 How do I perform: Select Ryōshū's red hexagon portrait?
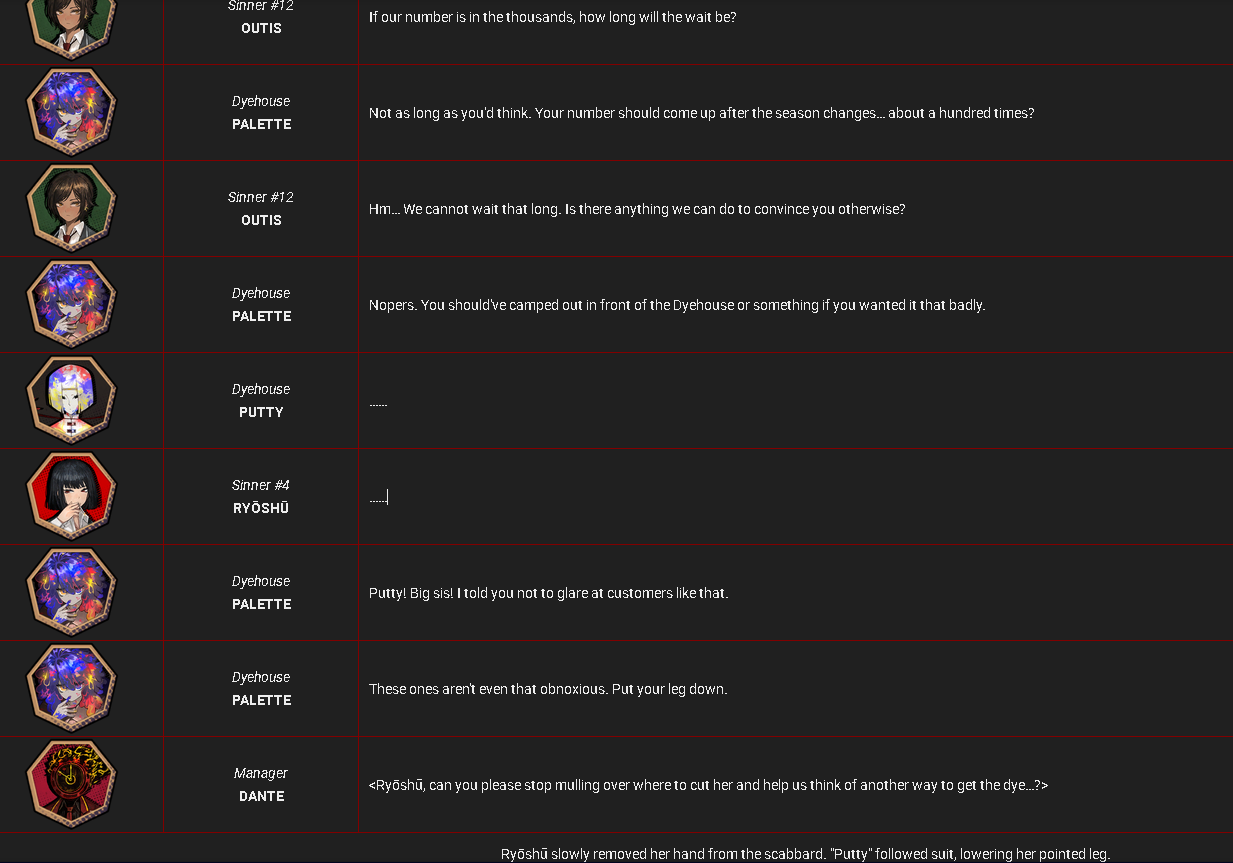(x=71, y=497)
